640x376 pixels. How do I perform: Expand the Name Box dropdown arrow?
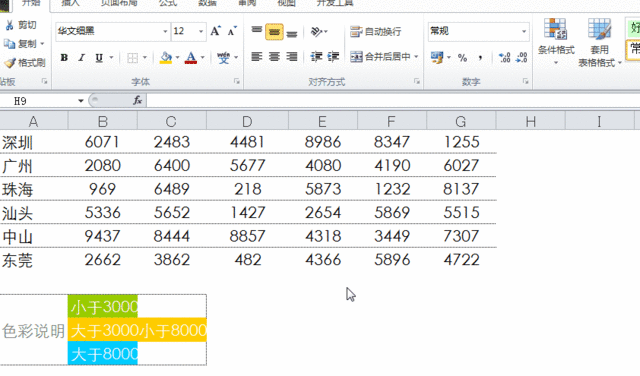[81, 101]
